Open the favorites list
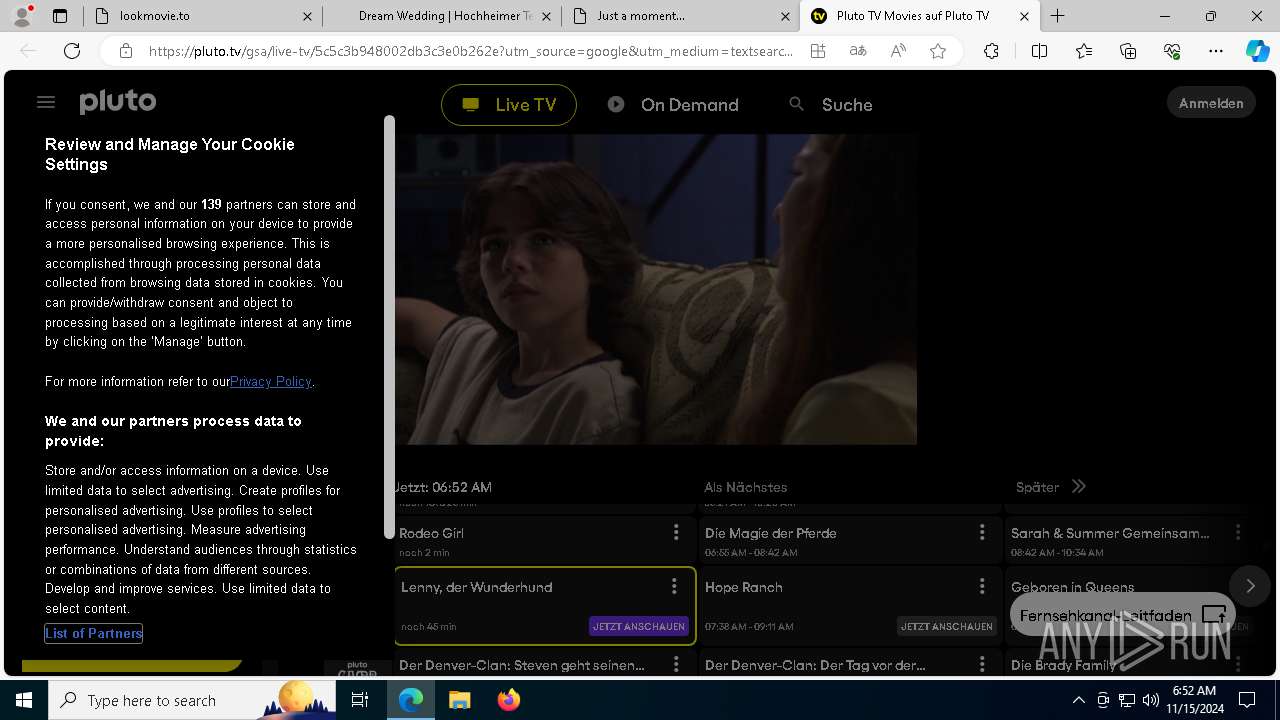Viewport: 1280px width, 720px height. [1084, 51]
